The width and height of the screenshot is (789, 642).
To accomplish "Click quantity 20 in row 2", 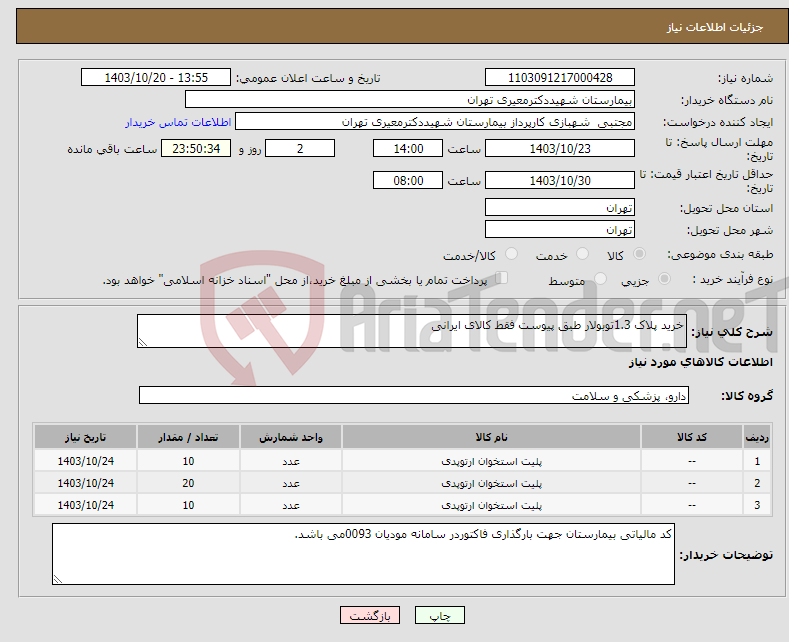I will click(x=188, y=483).
